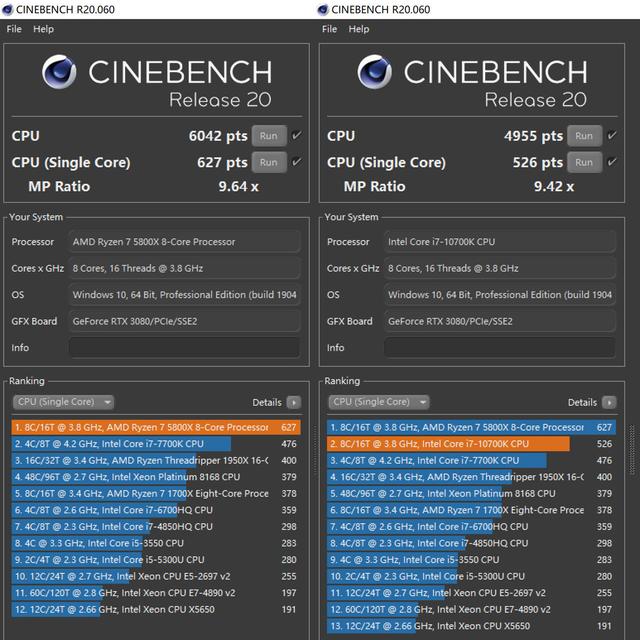Select Ryzen 7 5800X top row in right window

[471, 427]
